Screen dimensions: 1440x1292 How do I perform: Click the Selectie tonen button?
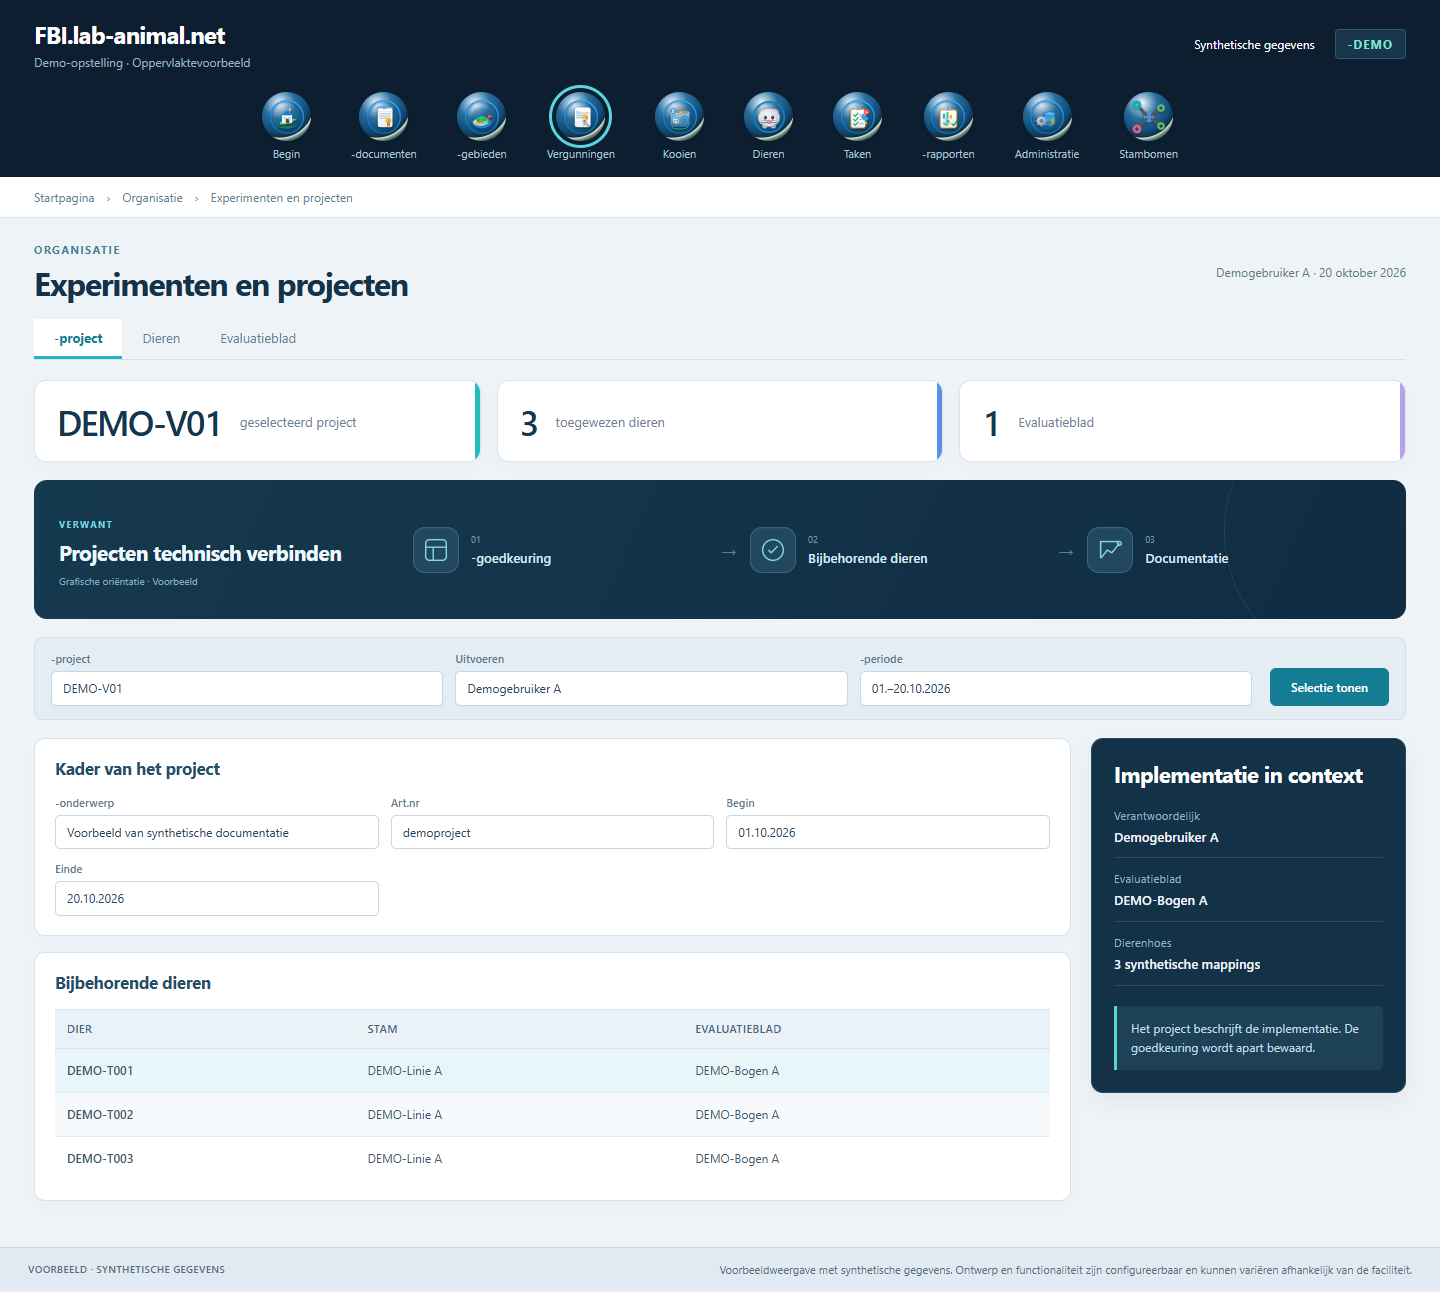pos(1329,687)
